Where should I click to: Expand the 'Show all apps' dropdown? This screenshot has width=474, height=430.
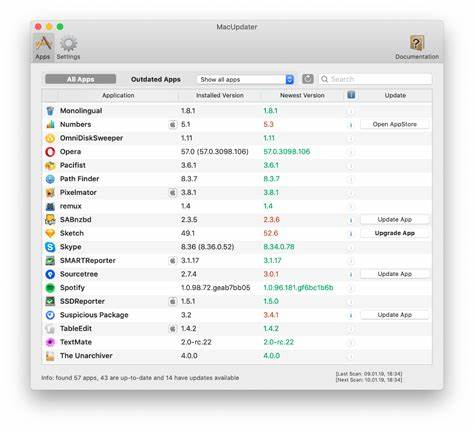[246, 79]
